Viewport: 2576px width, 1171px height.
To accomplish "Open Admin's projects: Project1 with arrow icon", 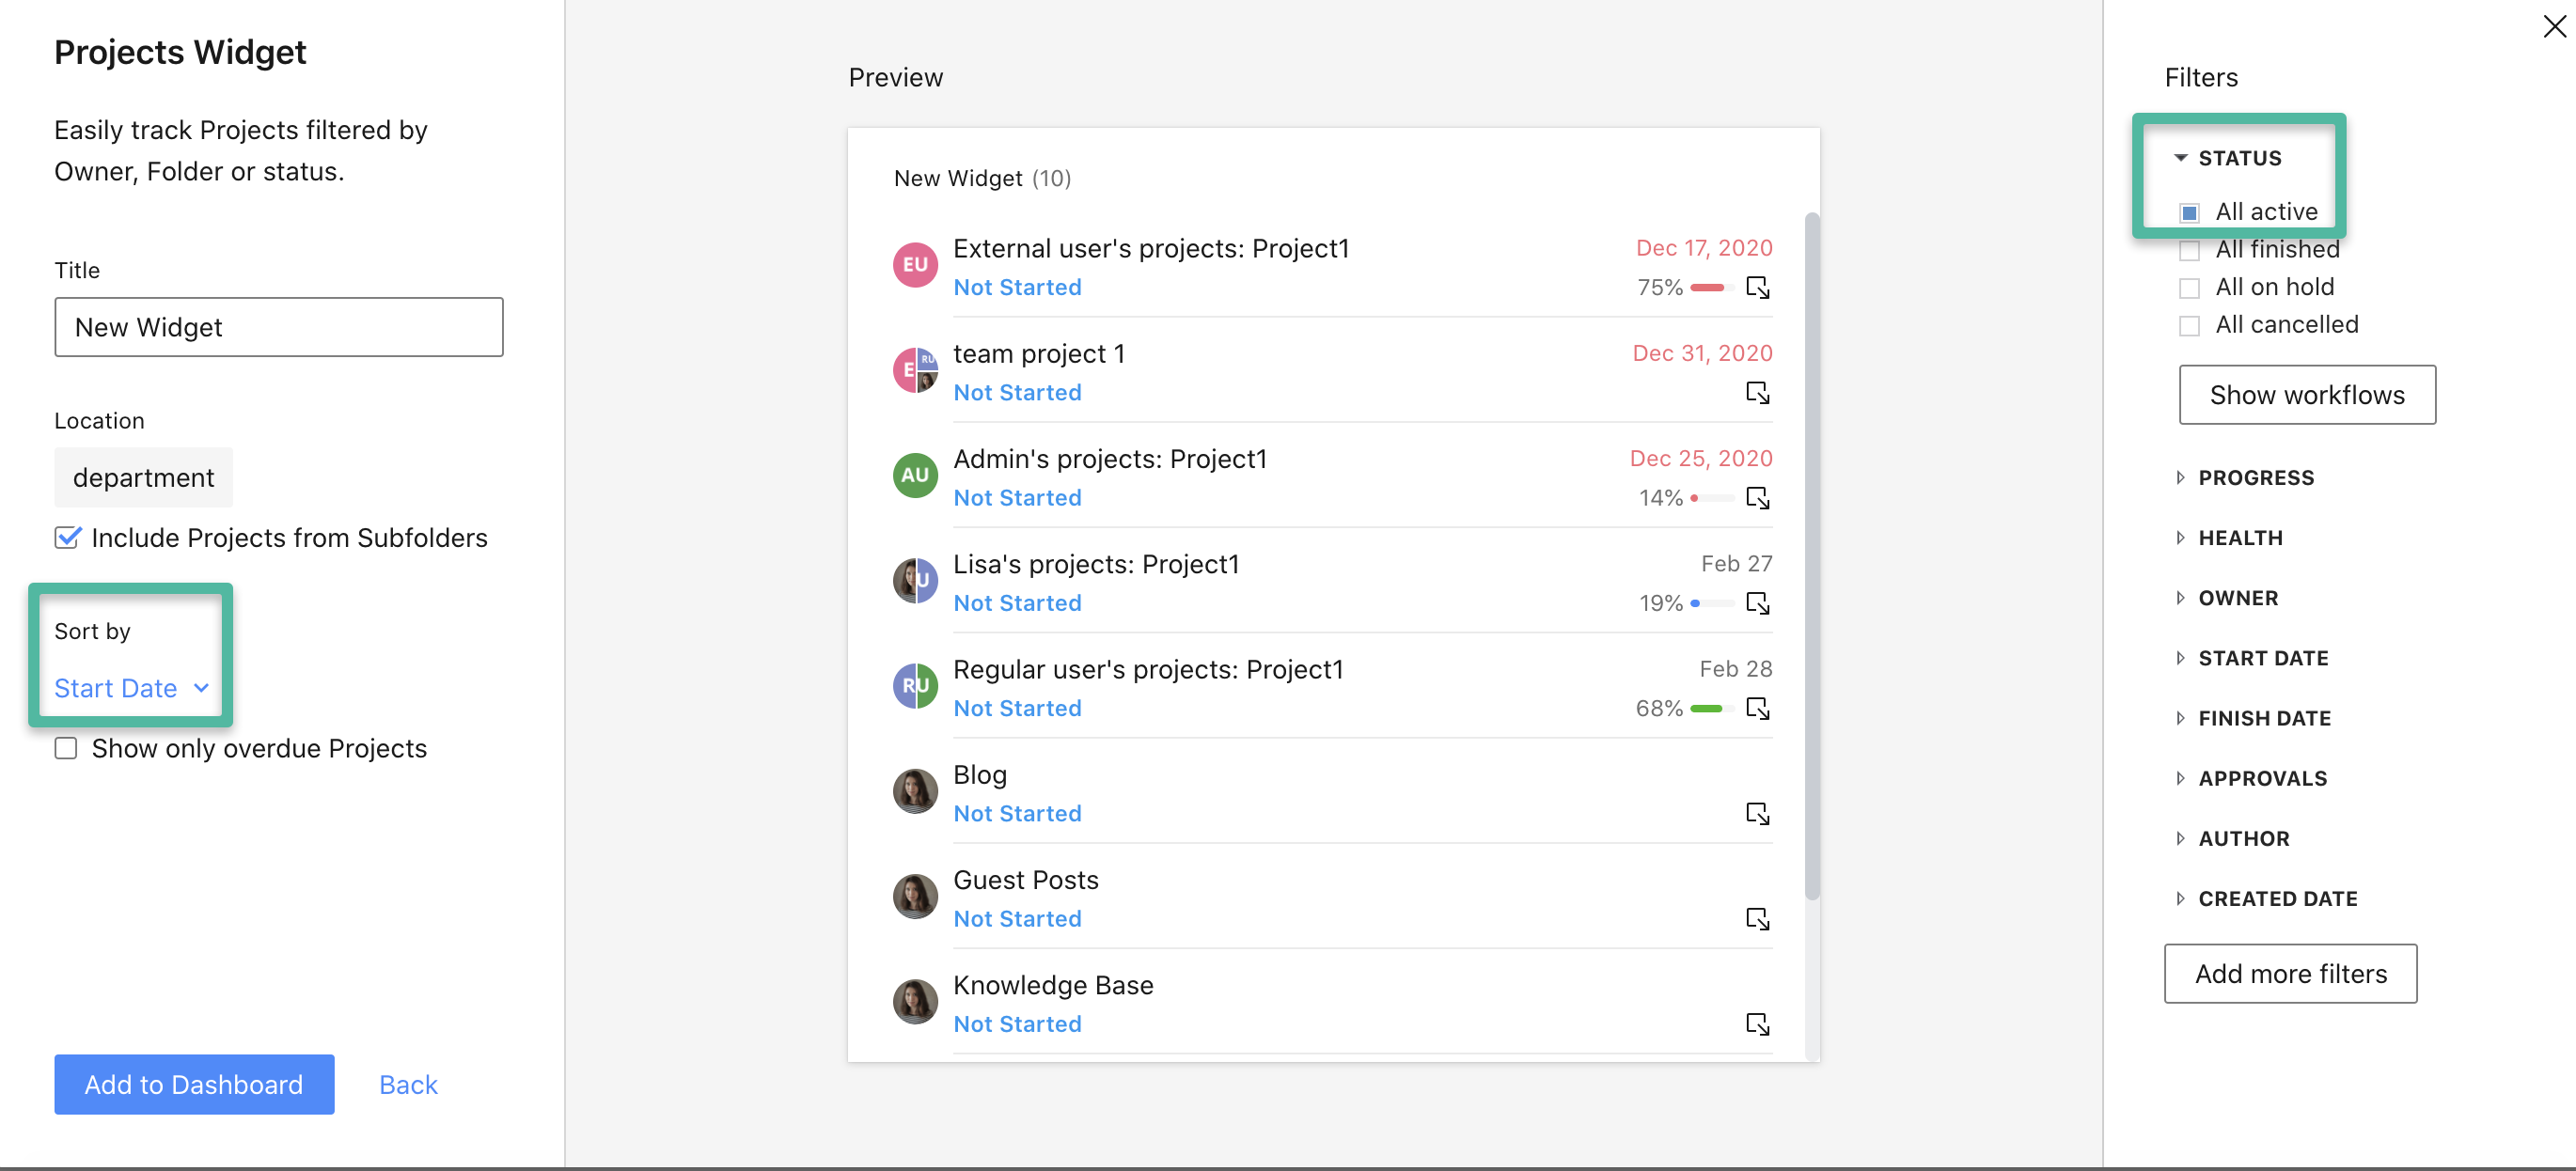I will pos(1757,498).
